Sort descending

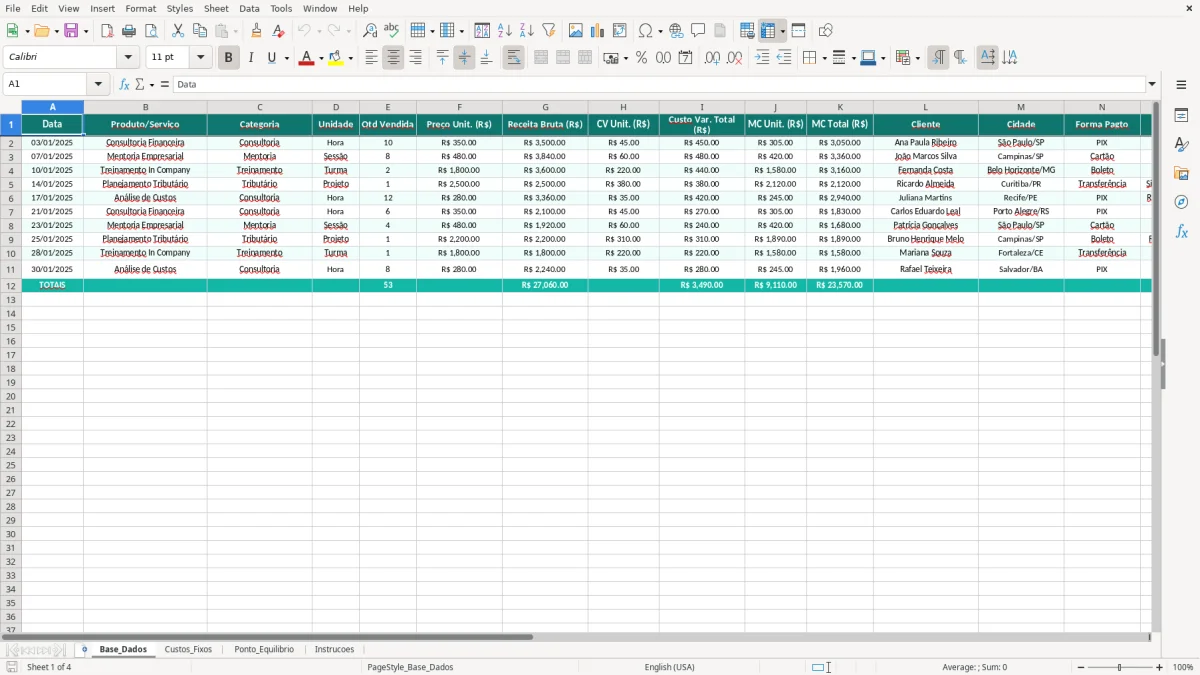point(527,31)
